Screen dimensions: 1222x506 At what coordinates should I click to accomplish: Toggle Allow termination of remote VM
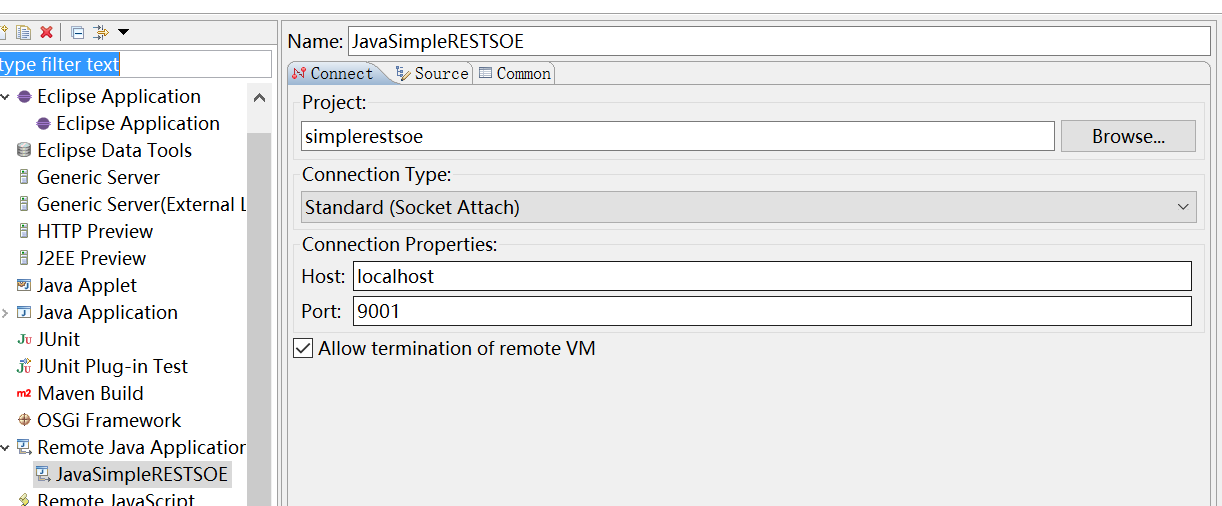(x=302, y=348)
